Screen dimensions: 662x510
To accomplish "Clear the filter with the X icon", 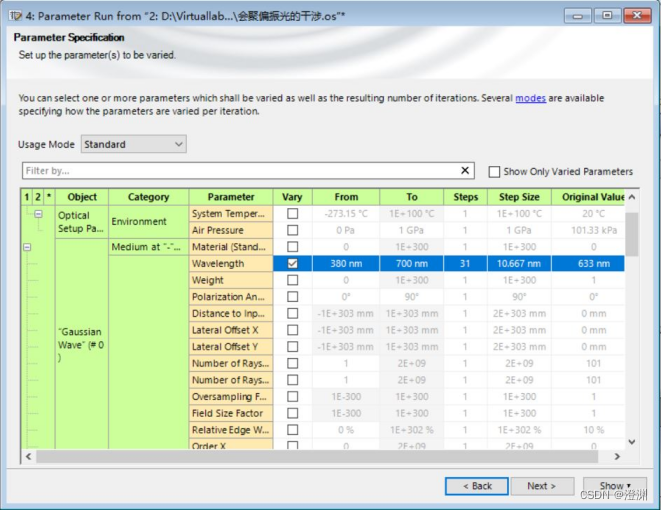I will (x=465, y=171).
